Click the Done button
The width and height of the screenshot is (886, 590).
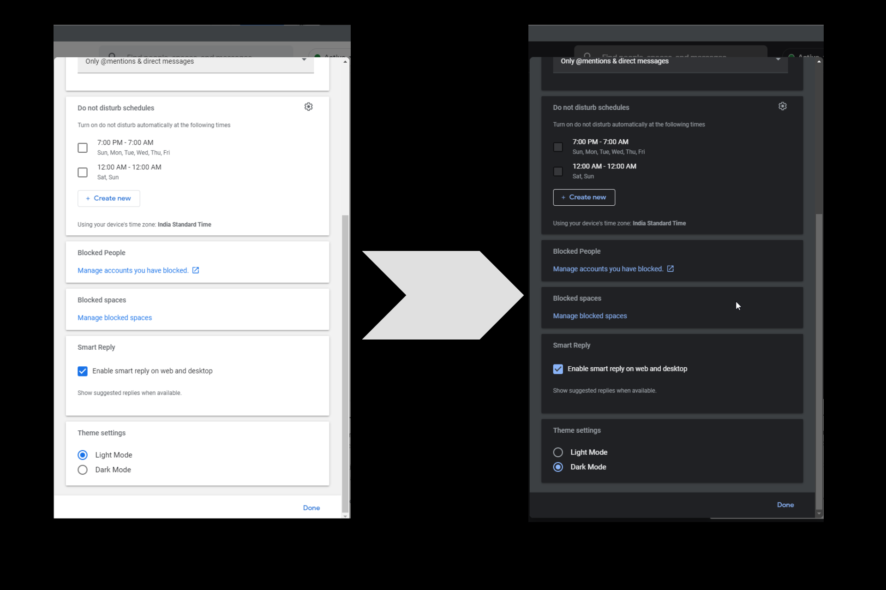(311, 507)
